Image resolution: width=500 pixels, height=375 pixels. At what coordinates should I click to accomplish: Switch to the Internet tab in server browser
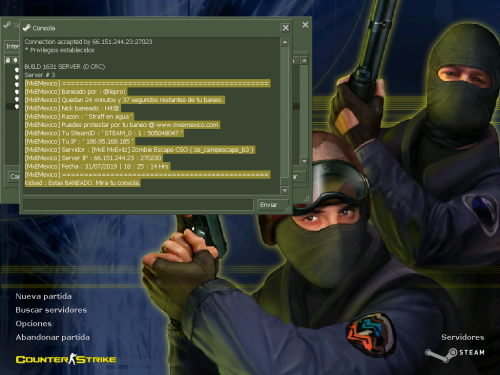pos(12,46)
